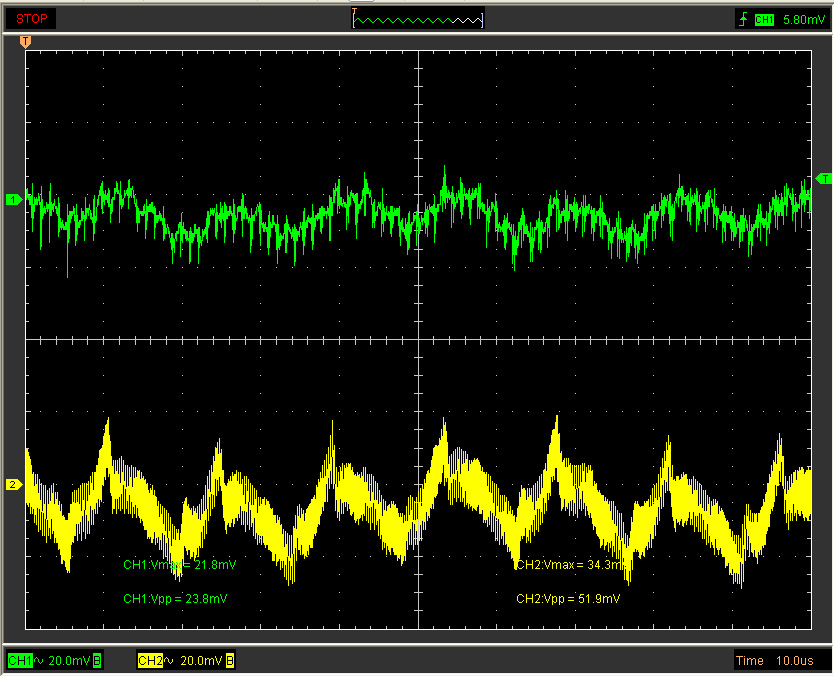
Task: Click the rising-edge trigger slope icon
Action: (743, 20)
